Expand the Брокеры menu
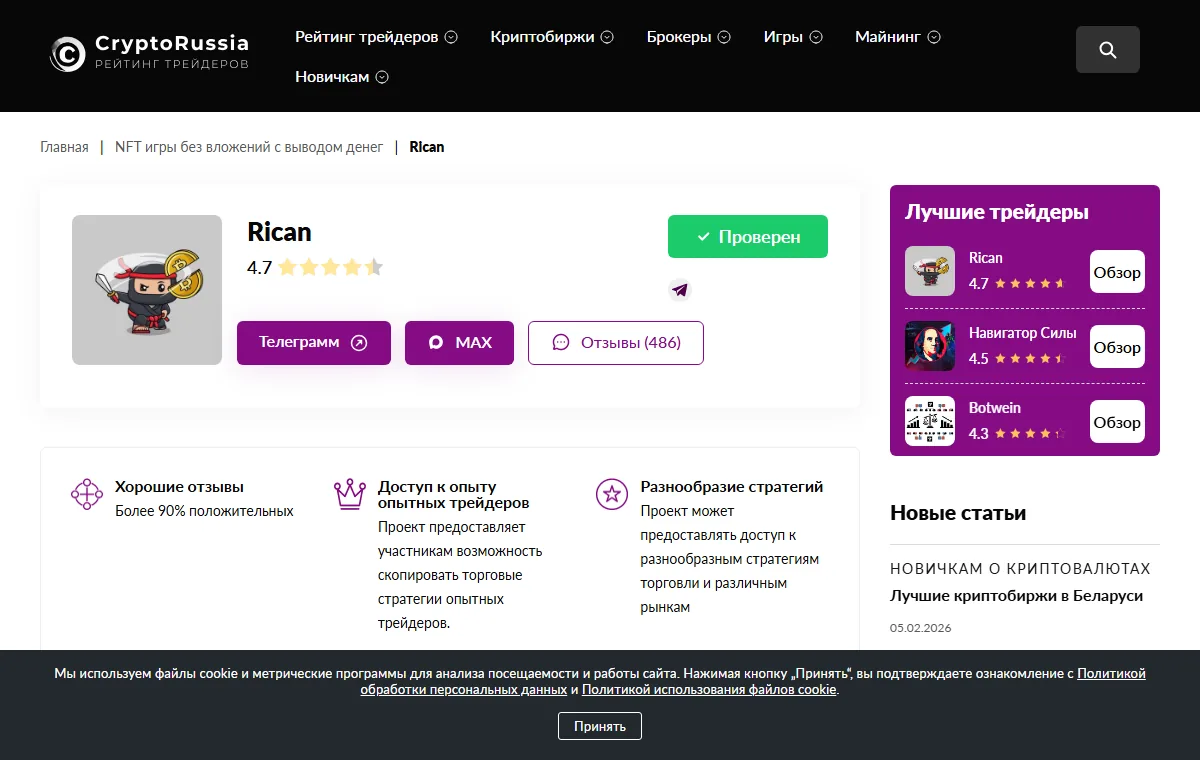Image resolution: width=1200 pixels, height=760 pixels. click(689, 37)
